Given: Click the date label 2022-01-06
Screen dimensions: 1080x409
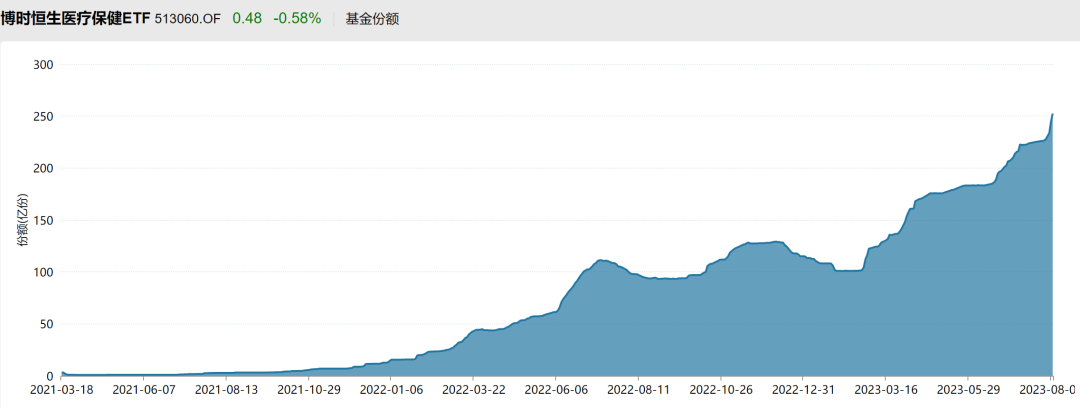Looking at the screenshot, I should tap(391, 390).
